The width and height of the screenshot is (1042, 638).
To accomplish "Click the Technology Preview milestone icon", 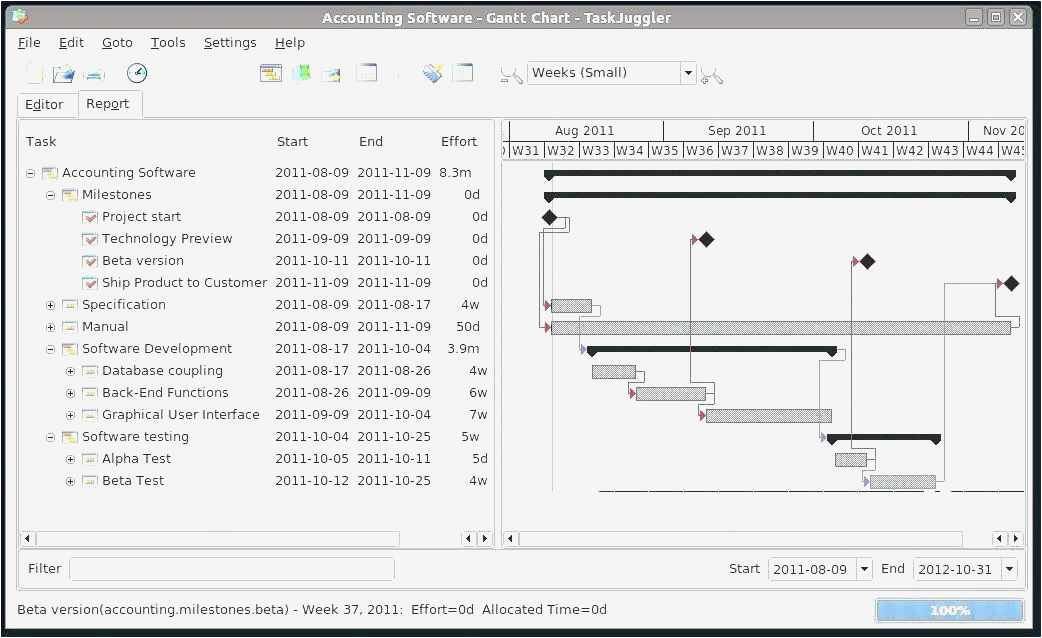I will tap(90, 239).
